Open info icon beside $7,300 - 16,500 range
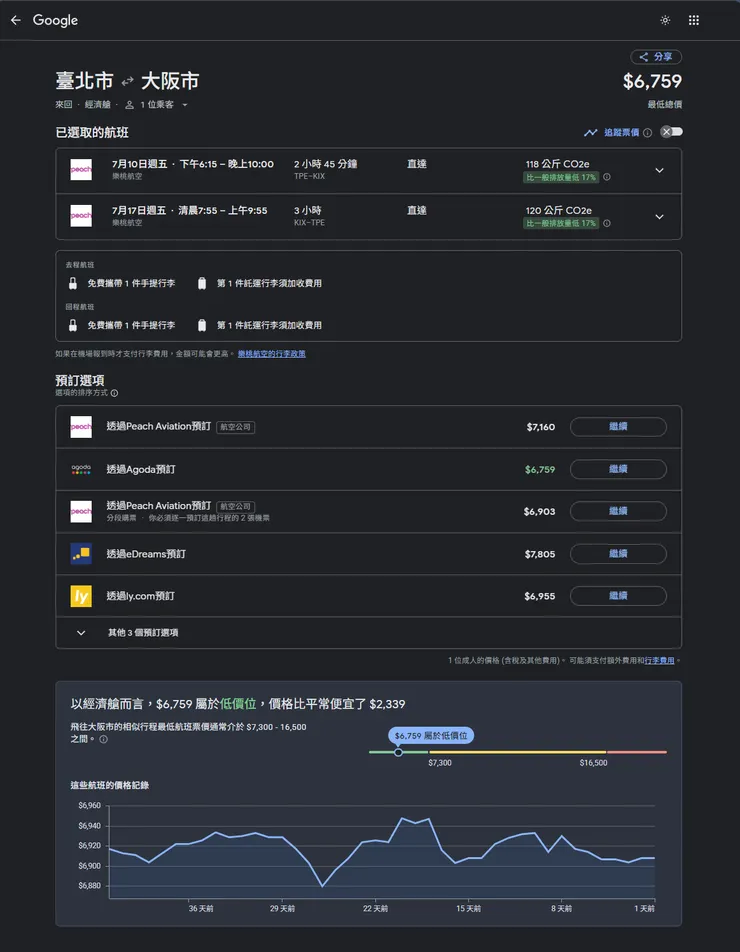 pos(103,740)
